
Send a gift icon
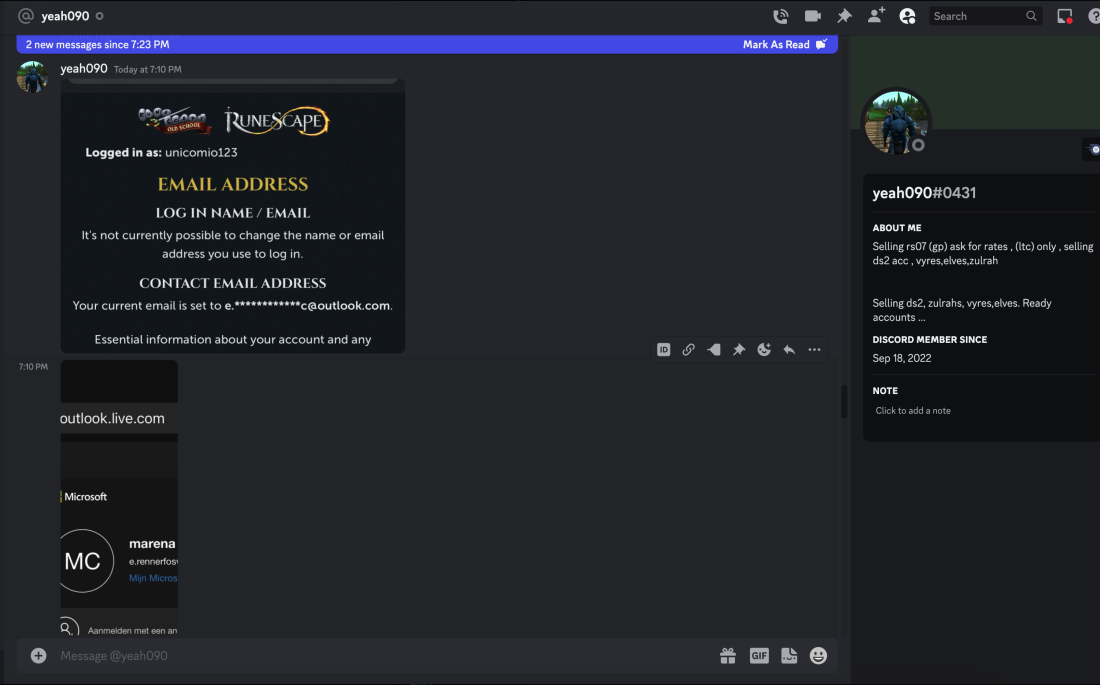(x=728, y=656)
